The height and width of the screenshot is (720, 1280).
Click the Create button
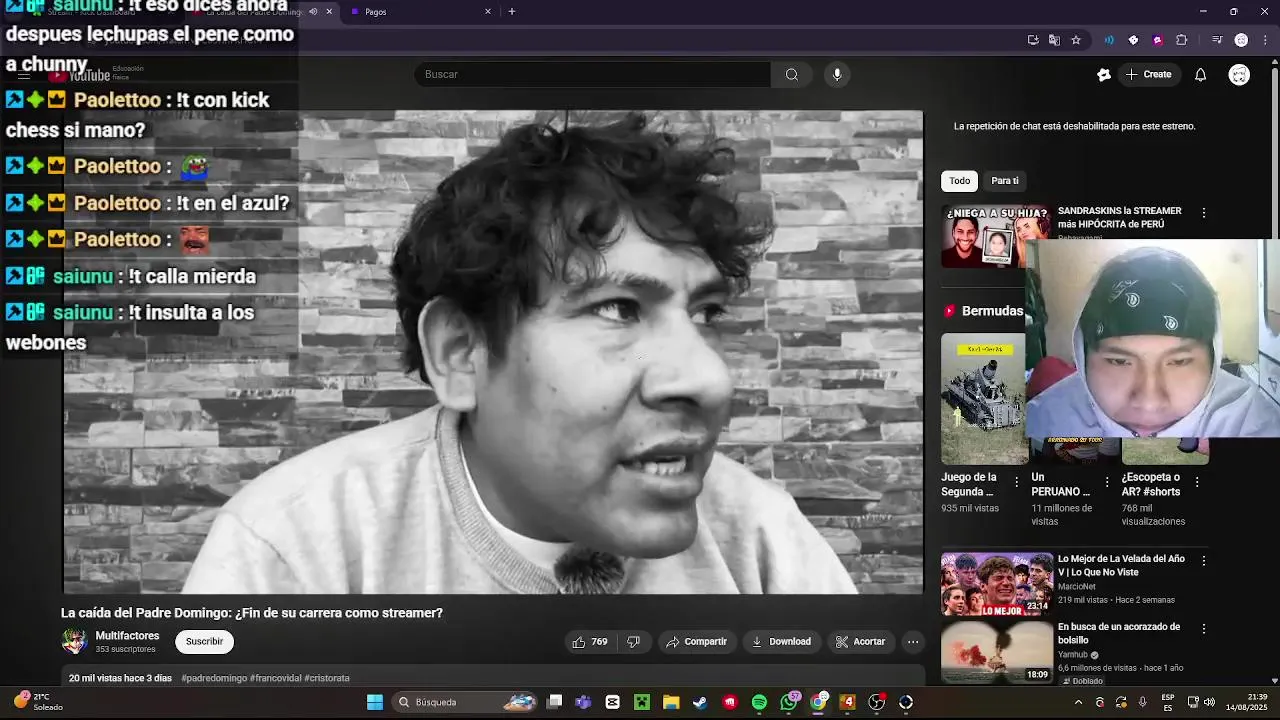[x=1149, y=74]
